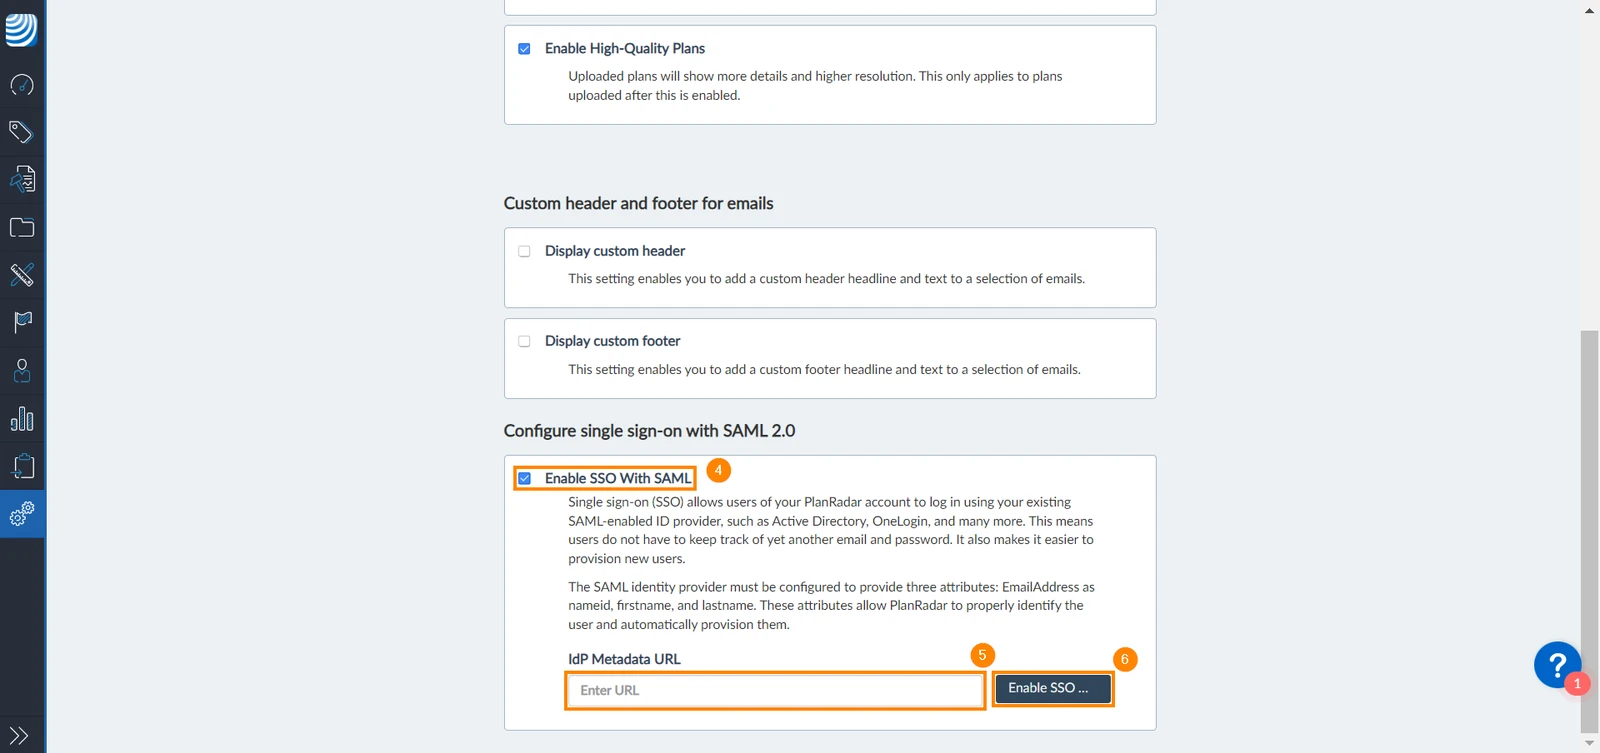Expand the sidebar with double chevron
The height and width of the screenshot is (753, 1600).
(19, 736)
